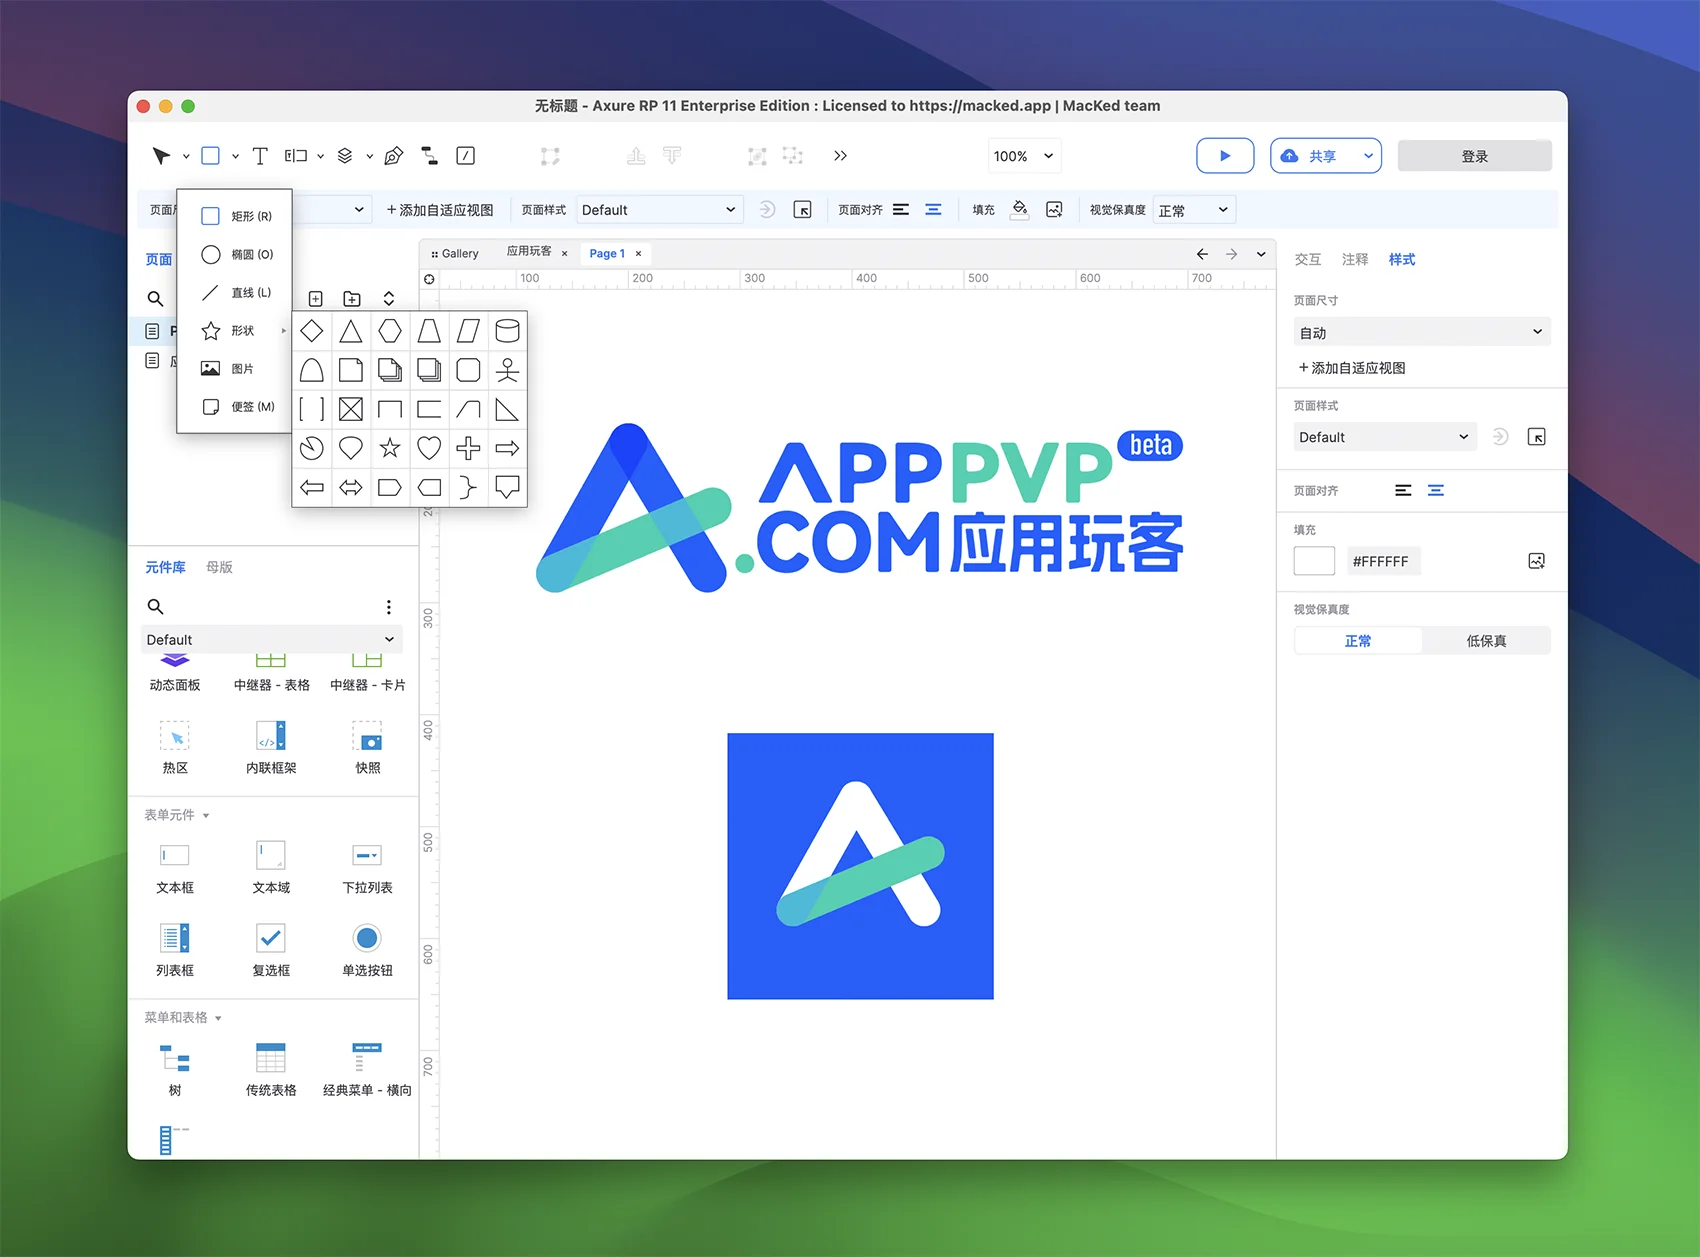Pick the five-point star shape in grid

coord(390,448)
